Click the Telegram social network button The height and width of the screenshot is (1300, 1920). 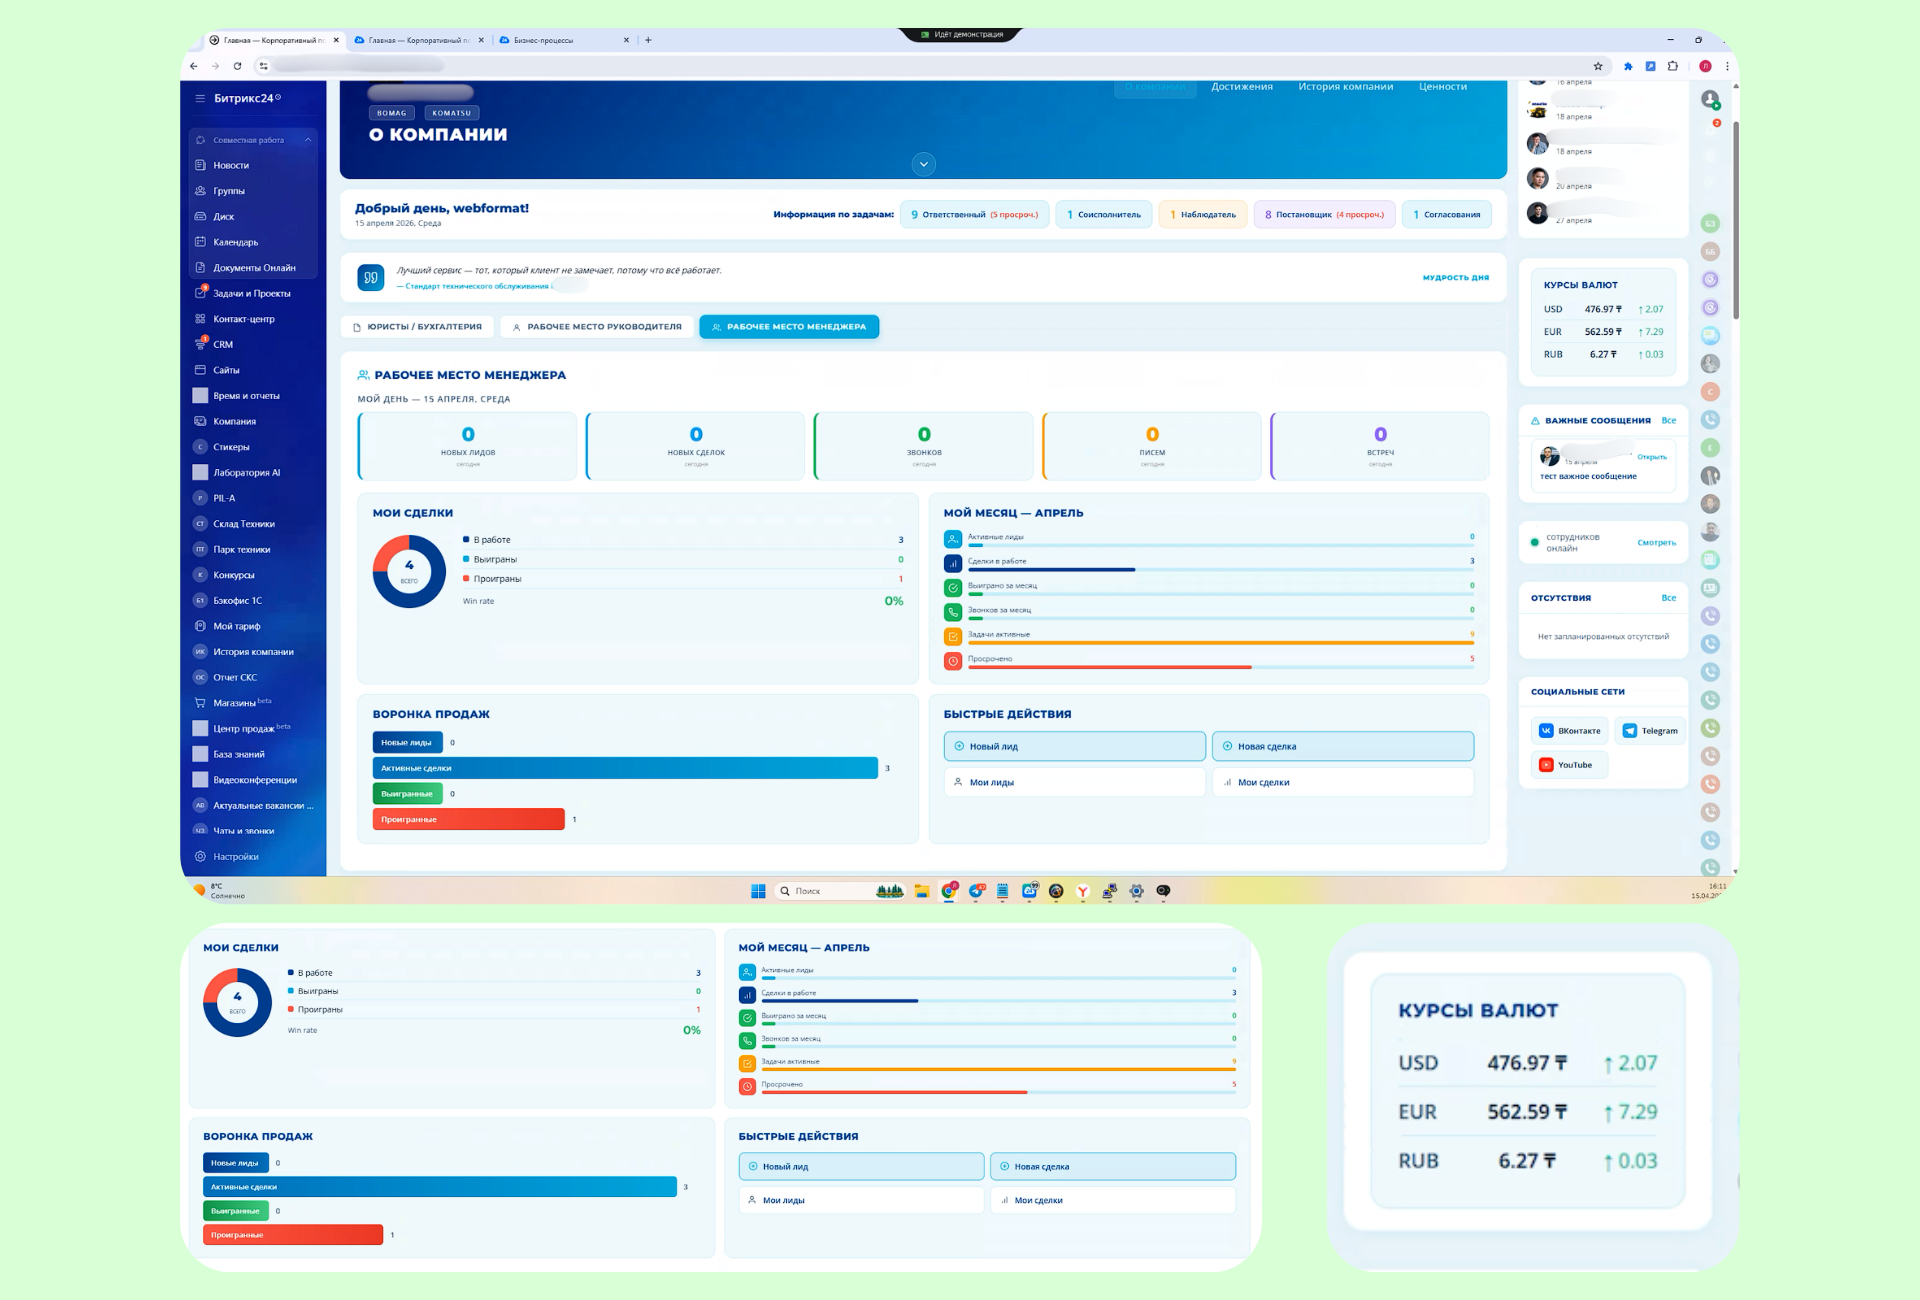[1650, 731]
